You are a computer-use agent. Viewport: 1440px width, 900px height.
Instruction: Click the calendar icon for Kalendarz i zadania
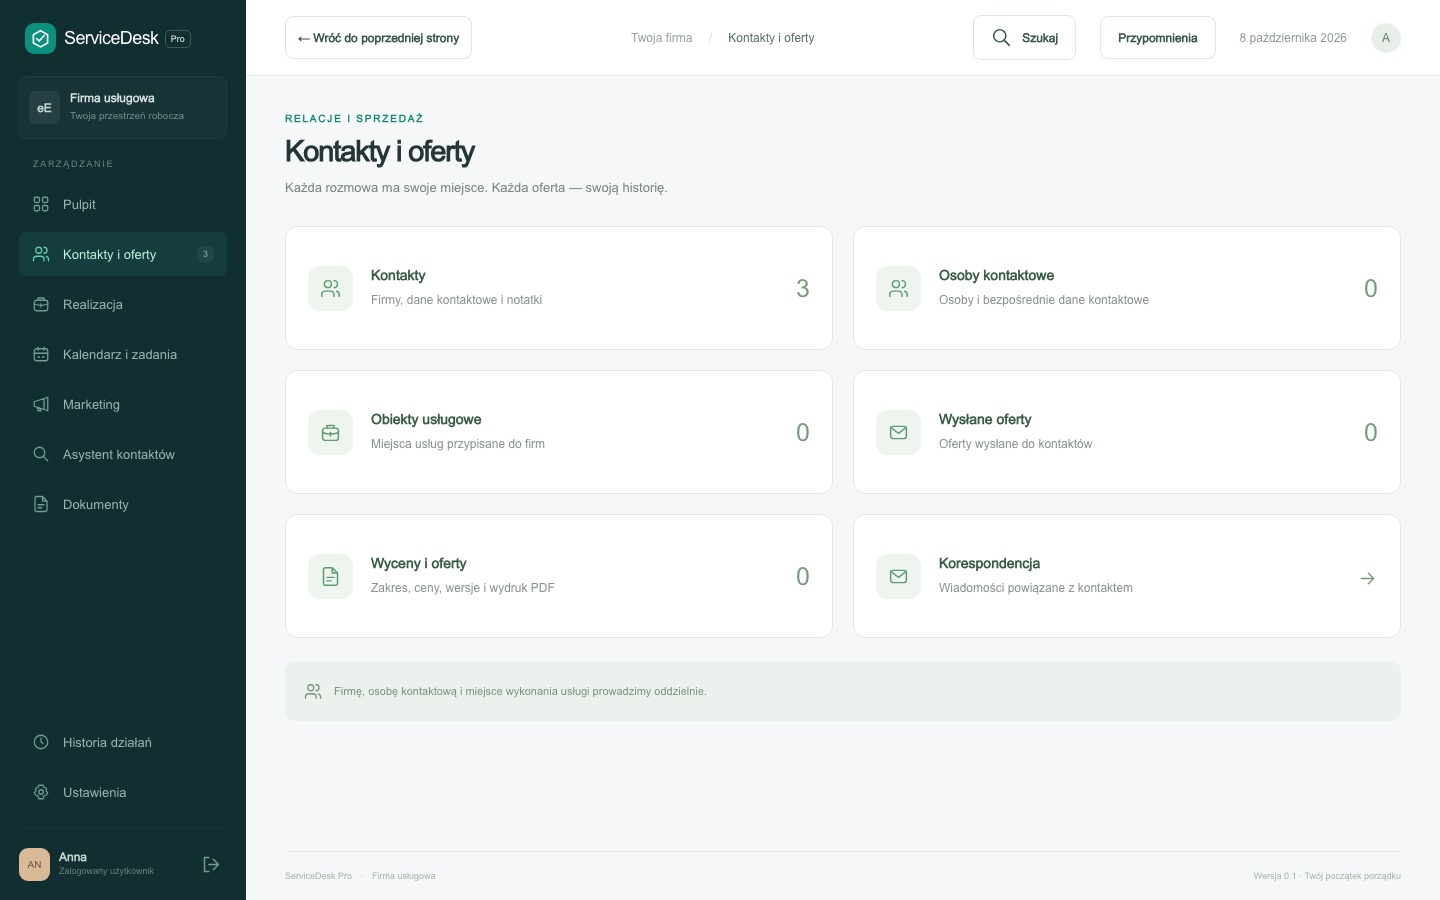[x=41, y=354]
